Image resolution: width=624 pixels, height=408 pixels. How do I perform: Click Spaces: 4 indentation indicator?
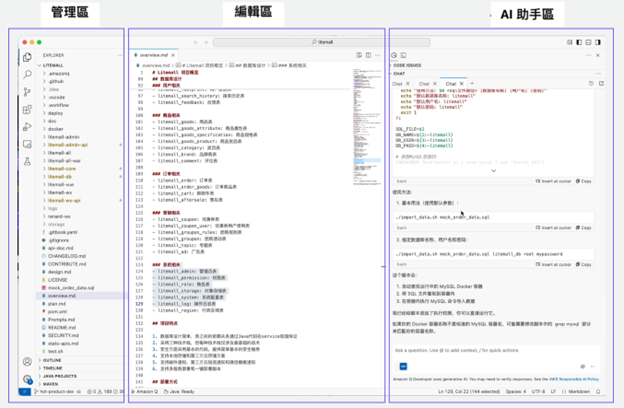pos(516,392)
